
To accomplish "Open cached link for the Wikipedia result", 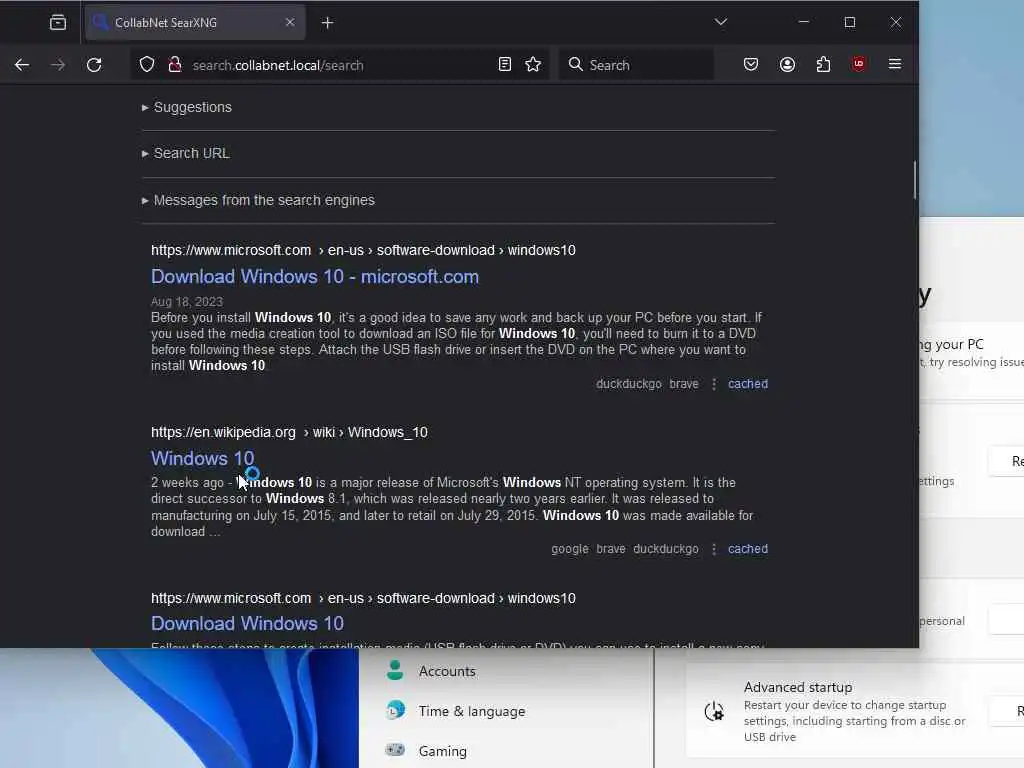I will pos(748,549).
